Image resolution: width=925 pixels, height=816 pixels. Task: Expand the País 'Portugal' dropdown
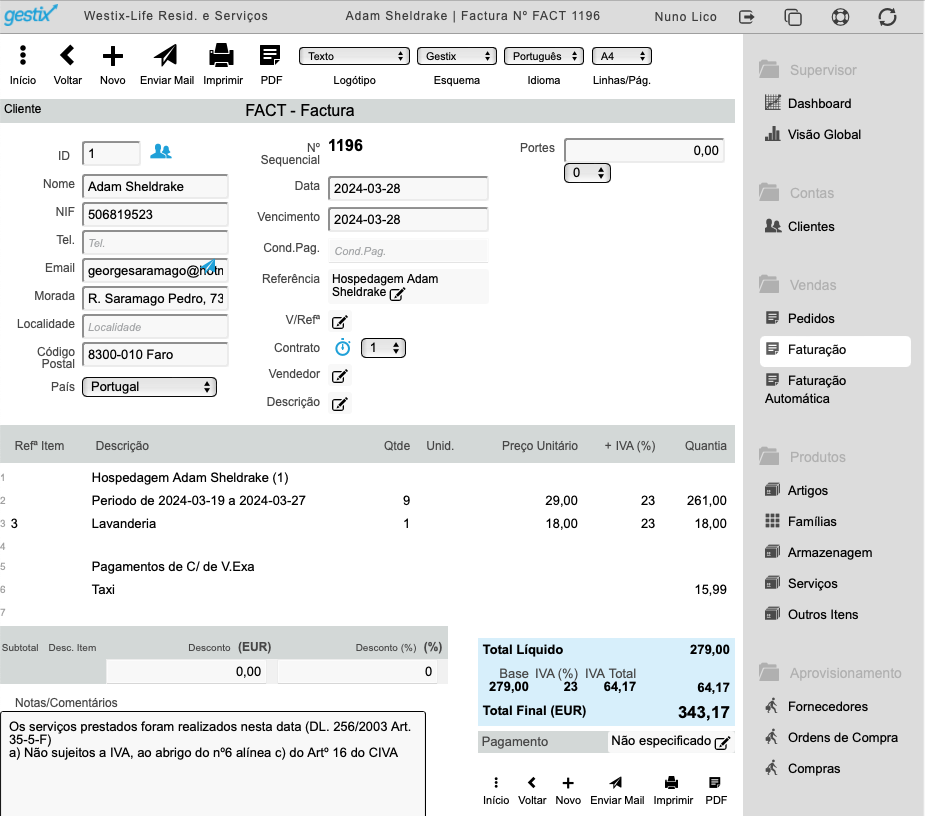[149, 387]
